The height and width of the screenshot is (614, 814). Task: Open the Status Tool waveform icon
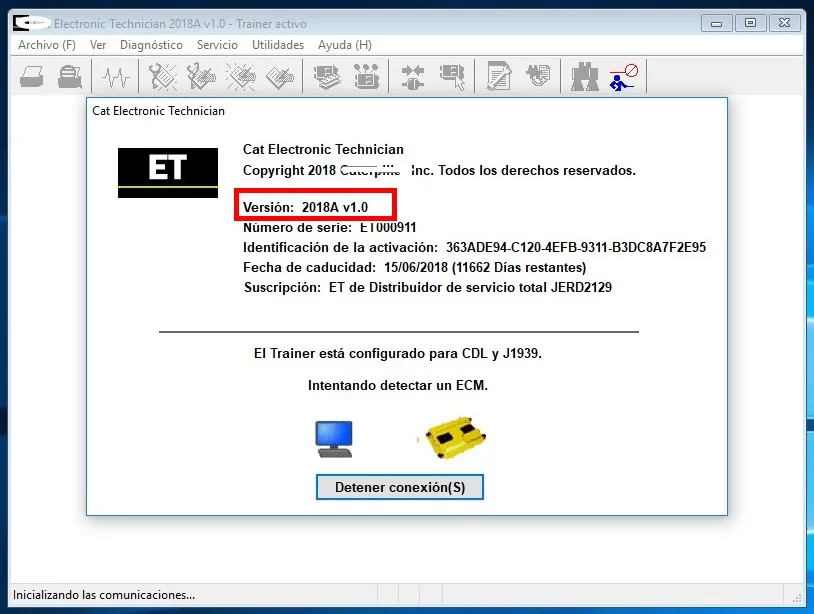[115, 77]
